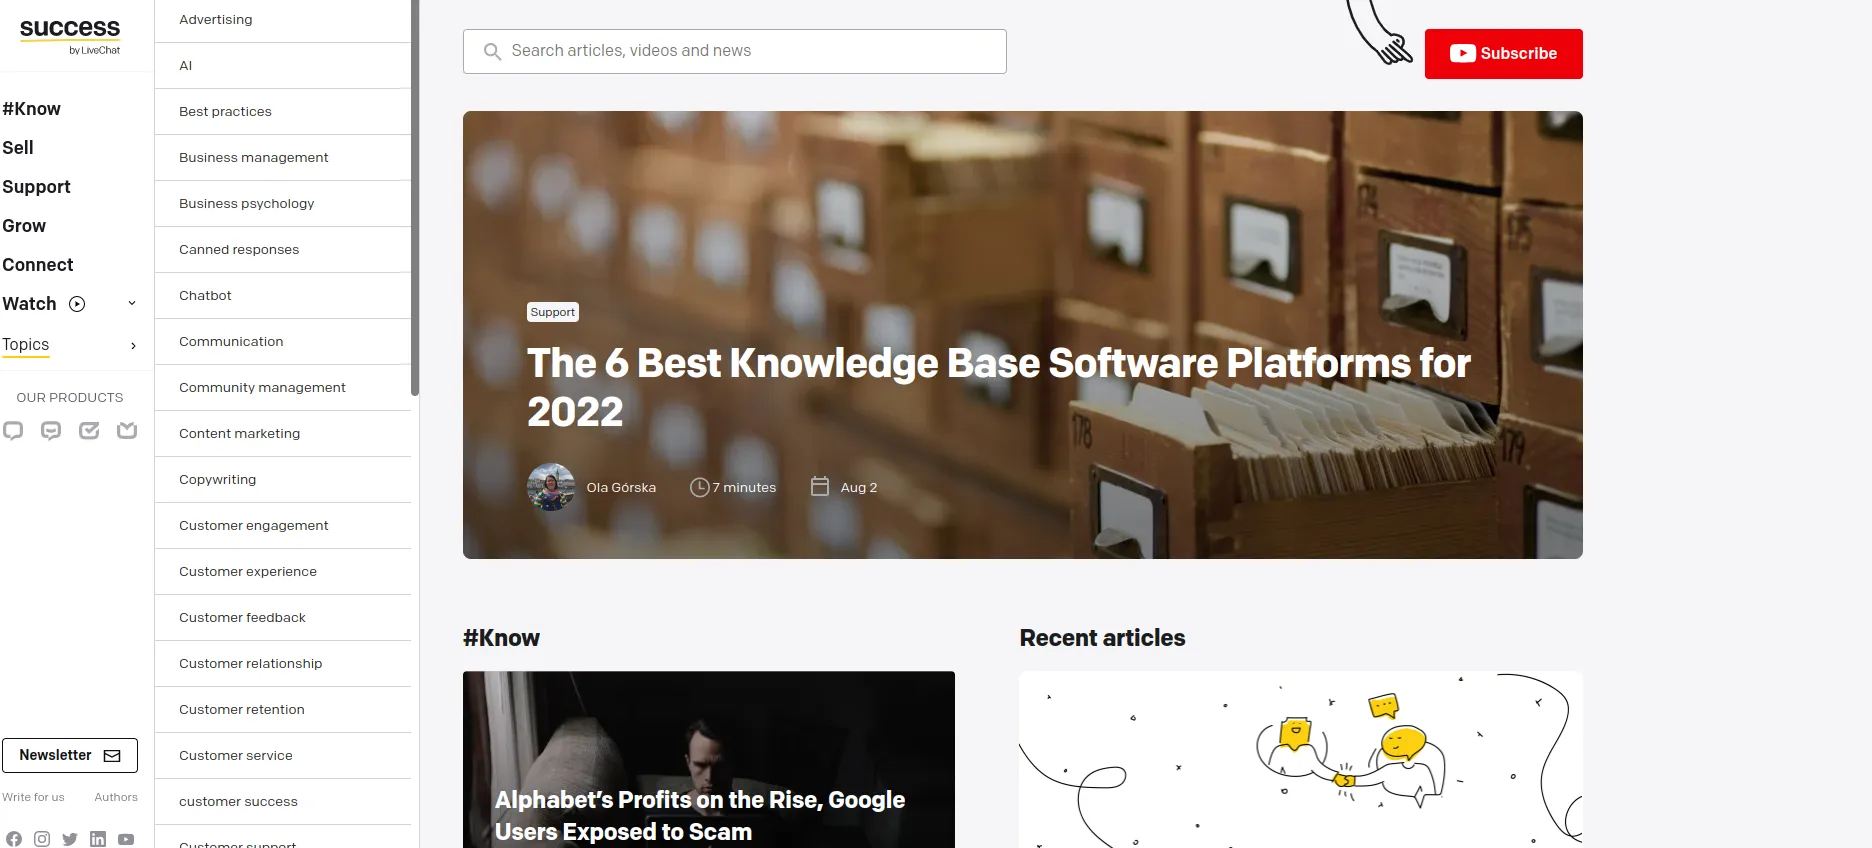The width and height of the screenshot is (1872, 848).
Task: Open the Instagram icon in the sidebar
Action: coord(42,839)
